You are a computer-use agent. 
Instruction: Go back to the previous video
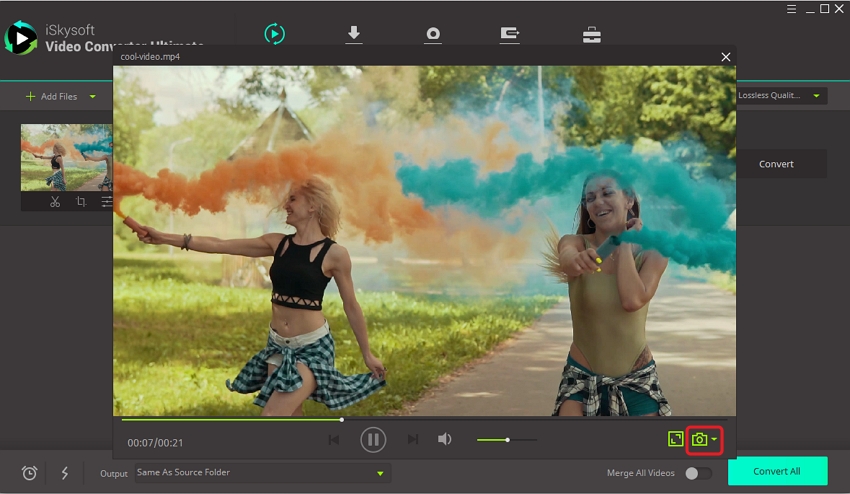tap(334, 439)
